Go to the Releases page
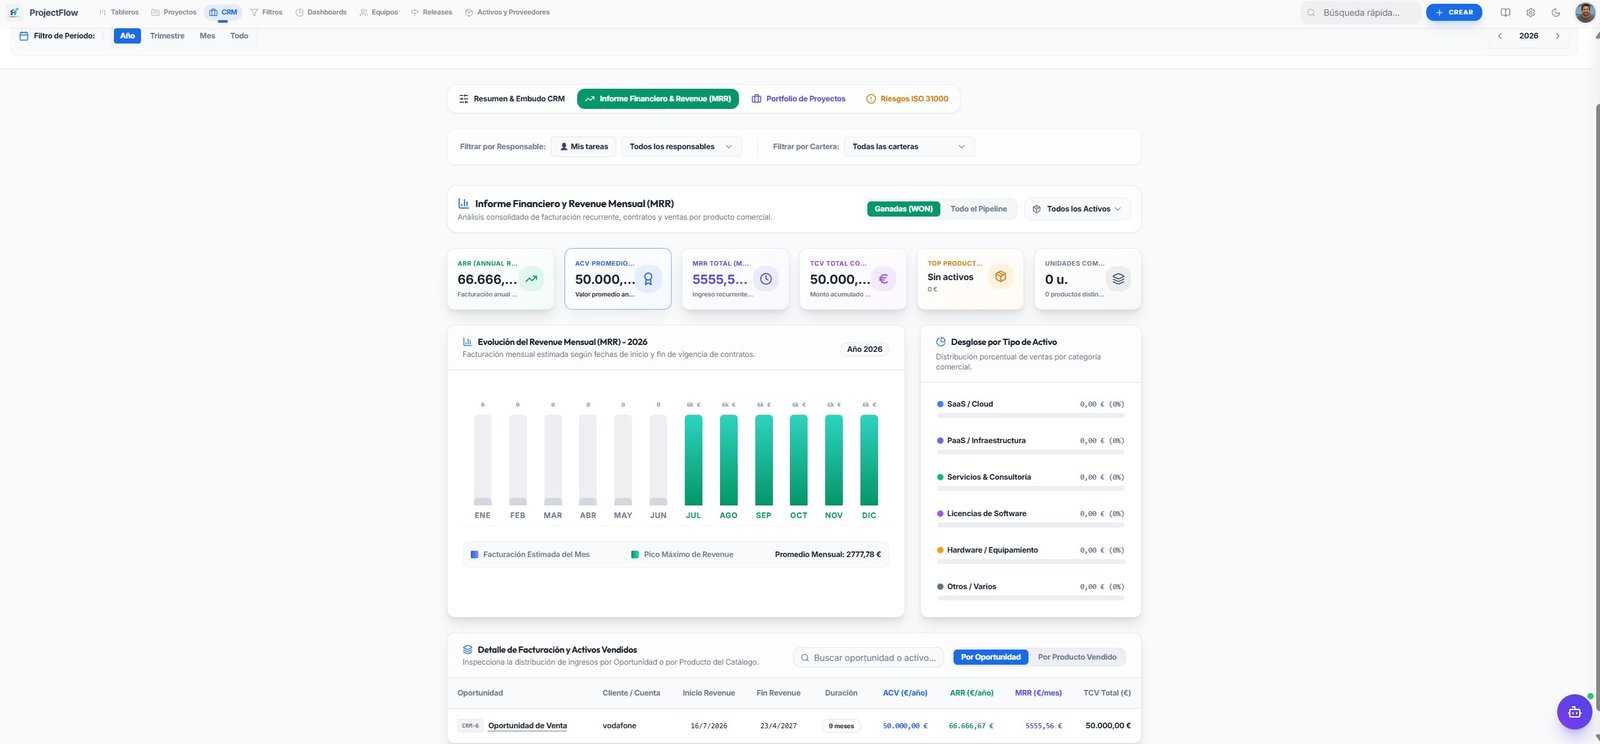The width and height of the screenshot is (1600, 744). pos(431,12)
